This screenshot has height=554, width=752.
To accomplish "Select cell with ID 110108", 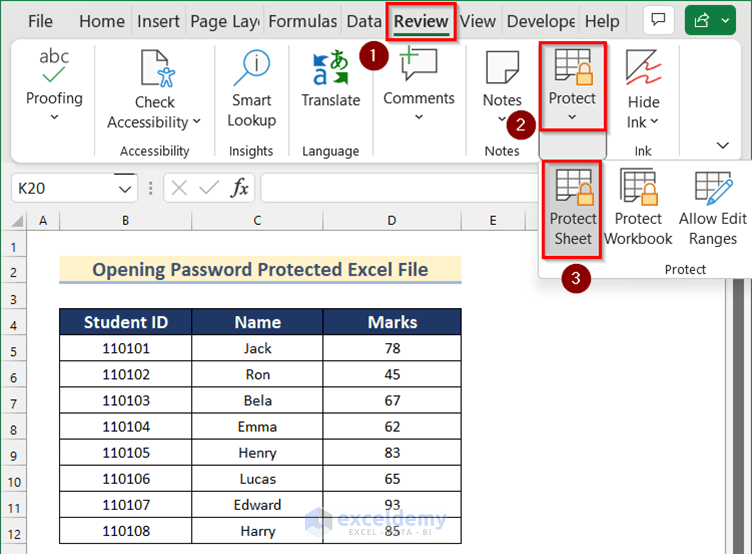I will [x=125, y=531].
